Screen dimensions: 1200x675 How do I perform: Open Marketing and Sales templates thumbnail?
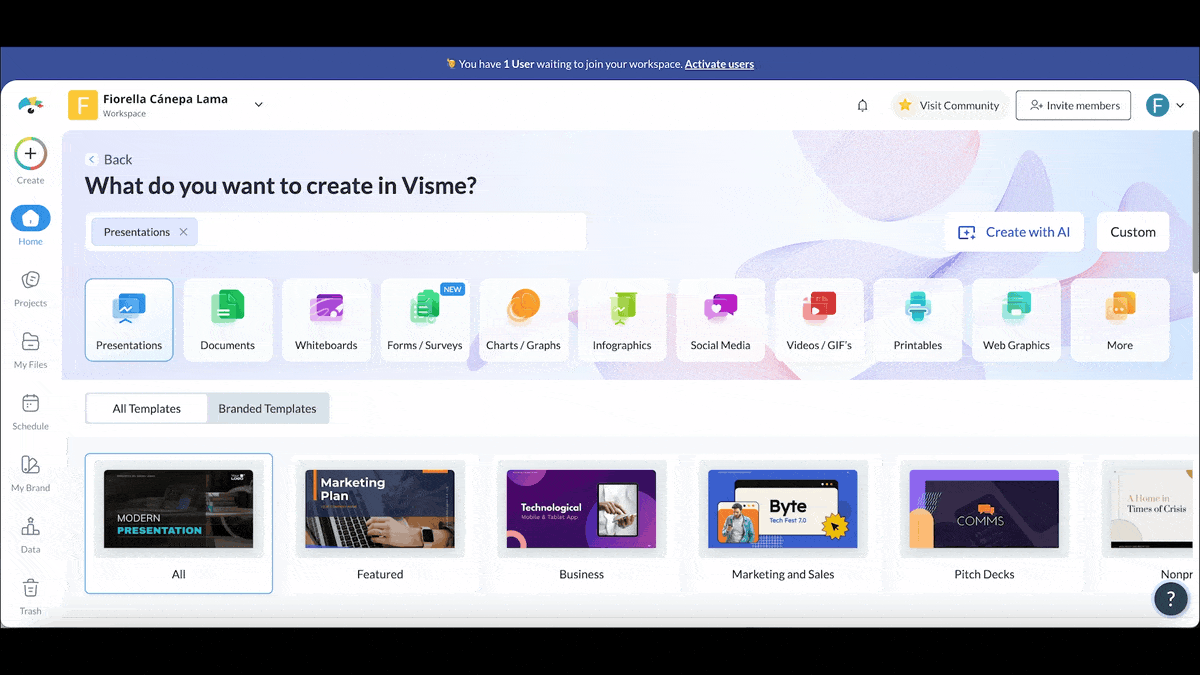pyautogui.click(x=783, y=523)
